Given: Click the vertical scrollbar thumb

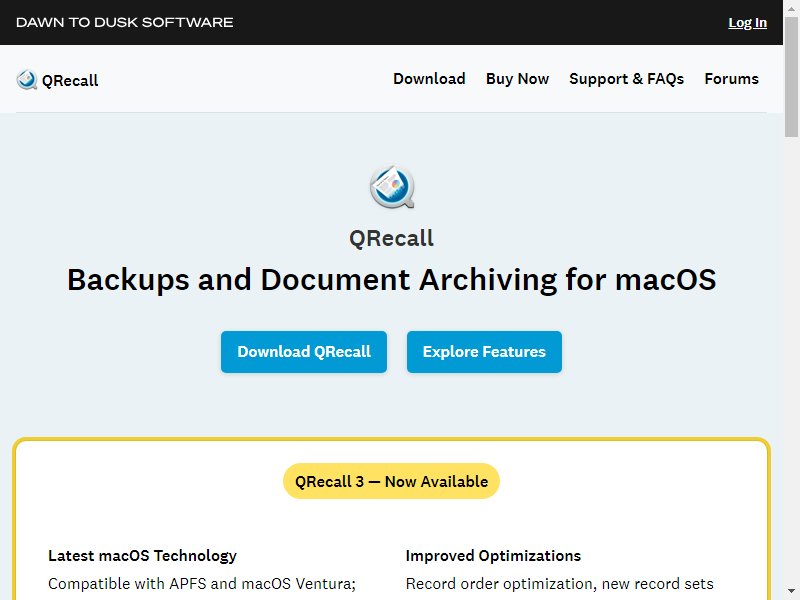Looking at the screenshot, I should [791, 77].
